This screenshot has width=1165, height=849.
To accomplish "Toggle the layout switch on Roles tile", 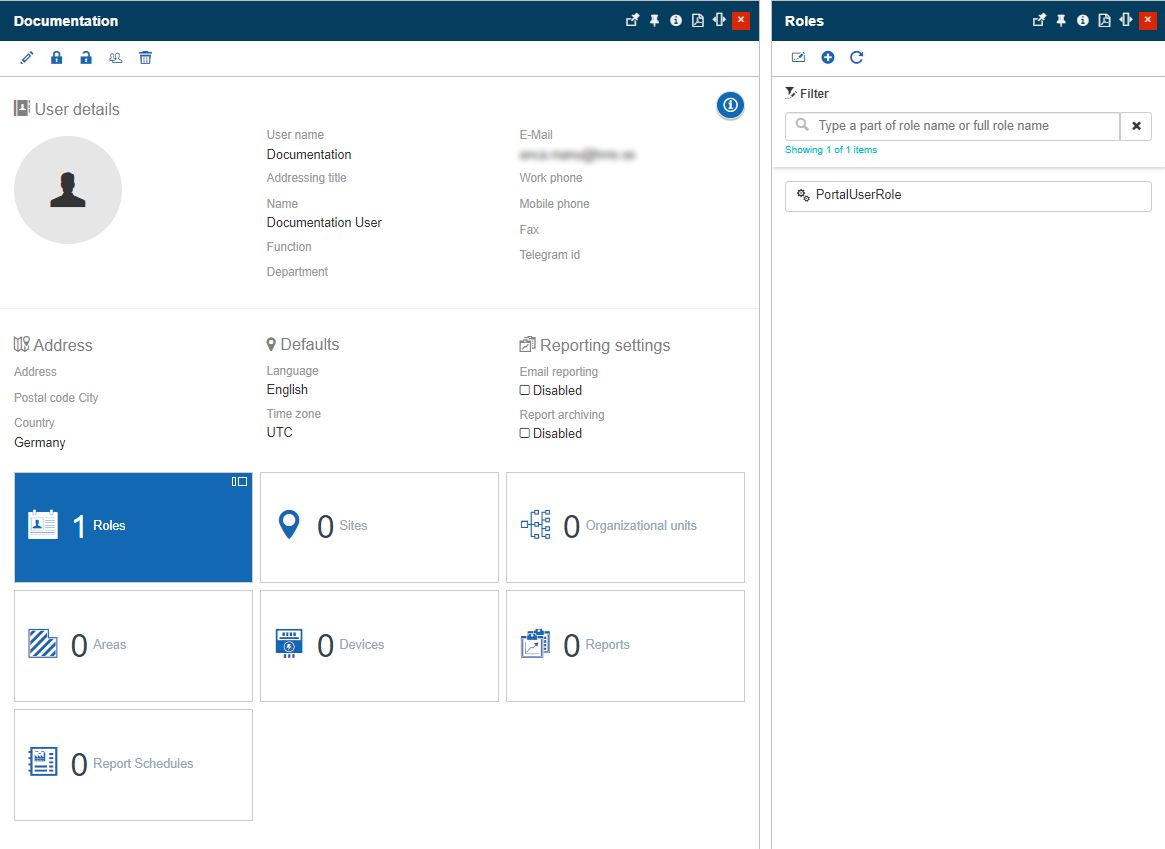I will pos(239,482).
